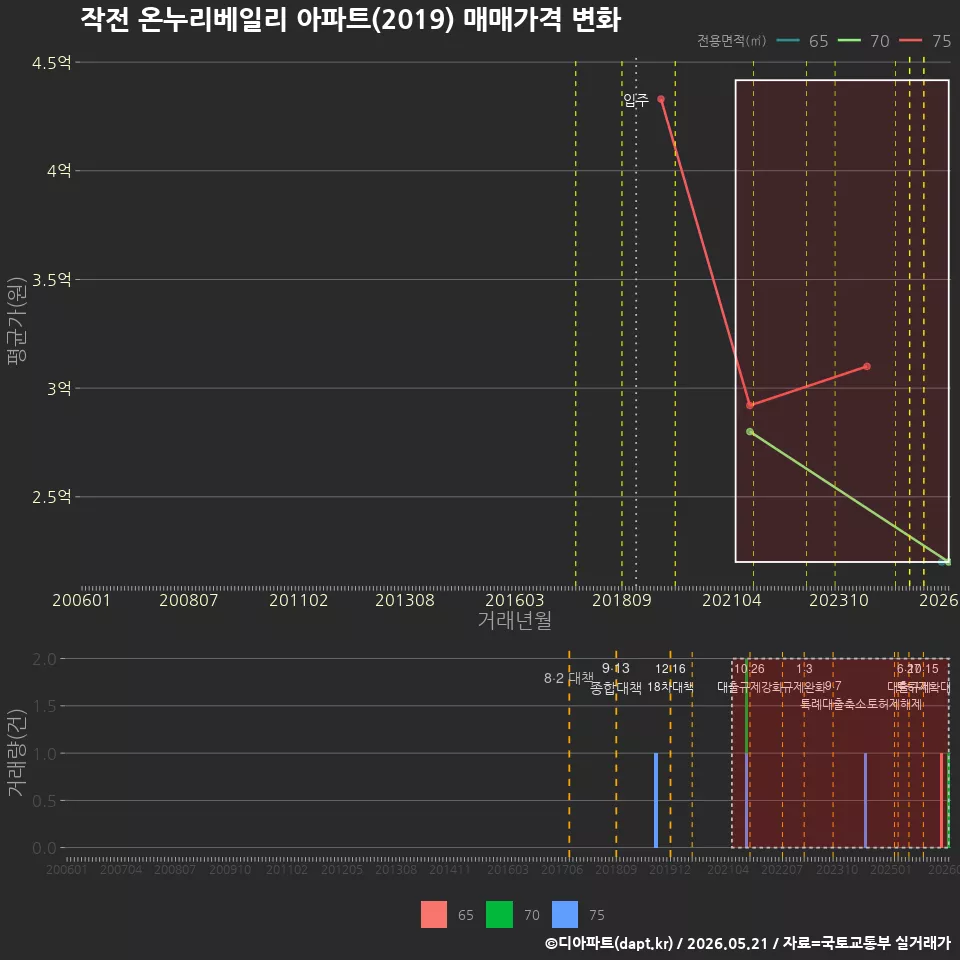
Task: Click the green 70 swatch in bottom legend
Action: [499, 915]
